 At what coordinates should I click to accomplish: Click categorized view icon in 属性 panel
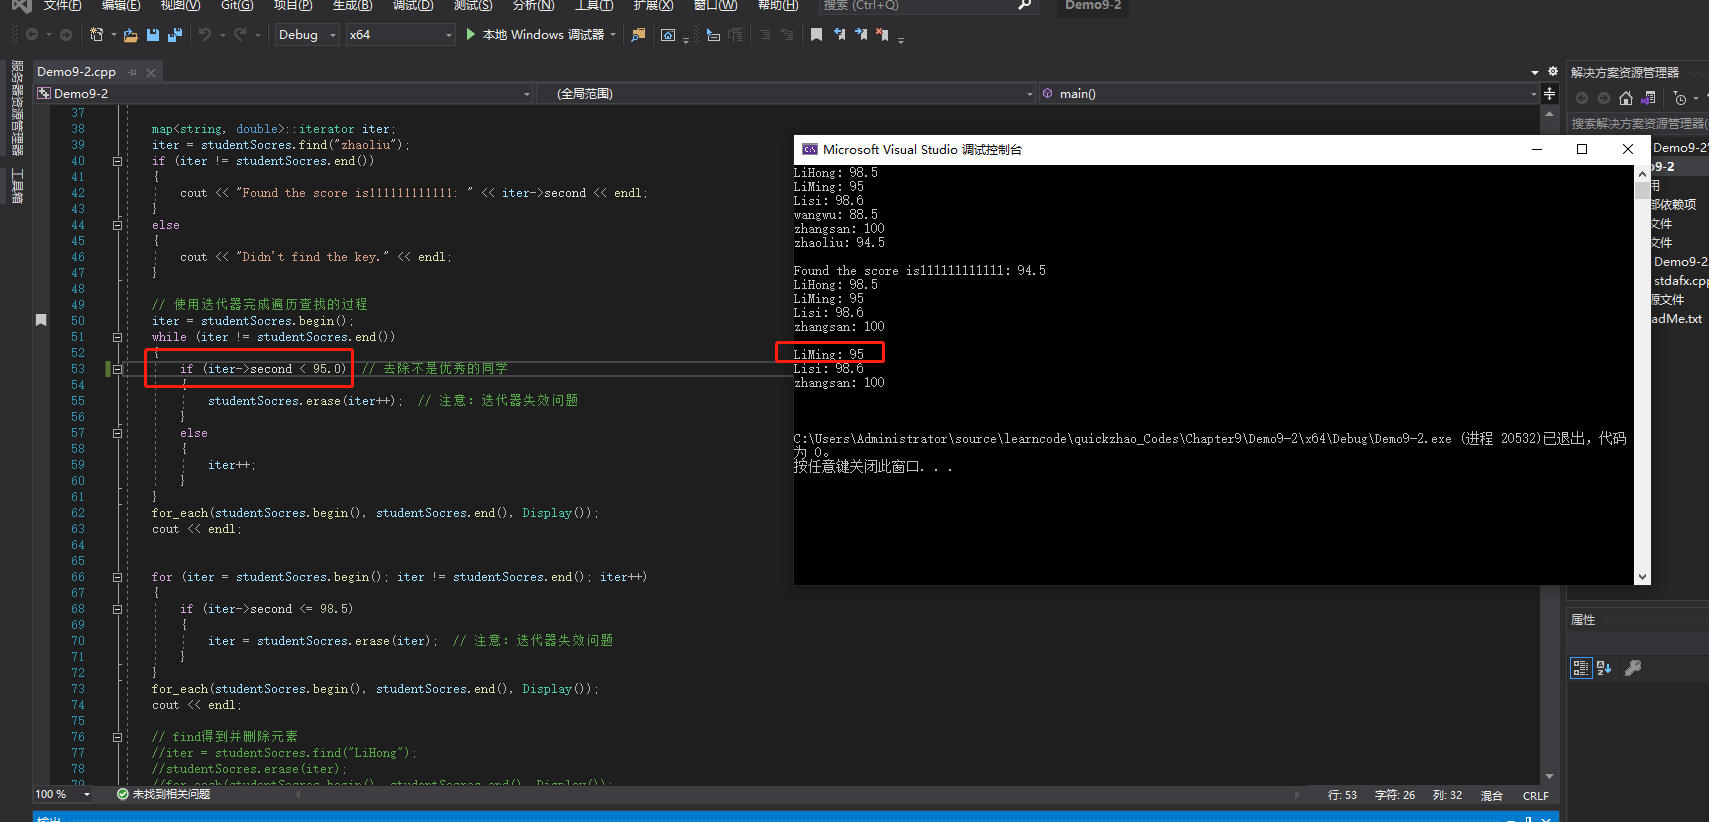[1580, 668]
